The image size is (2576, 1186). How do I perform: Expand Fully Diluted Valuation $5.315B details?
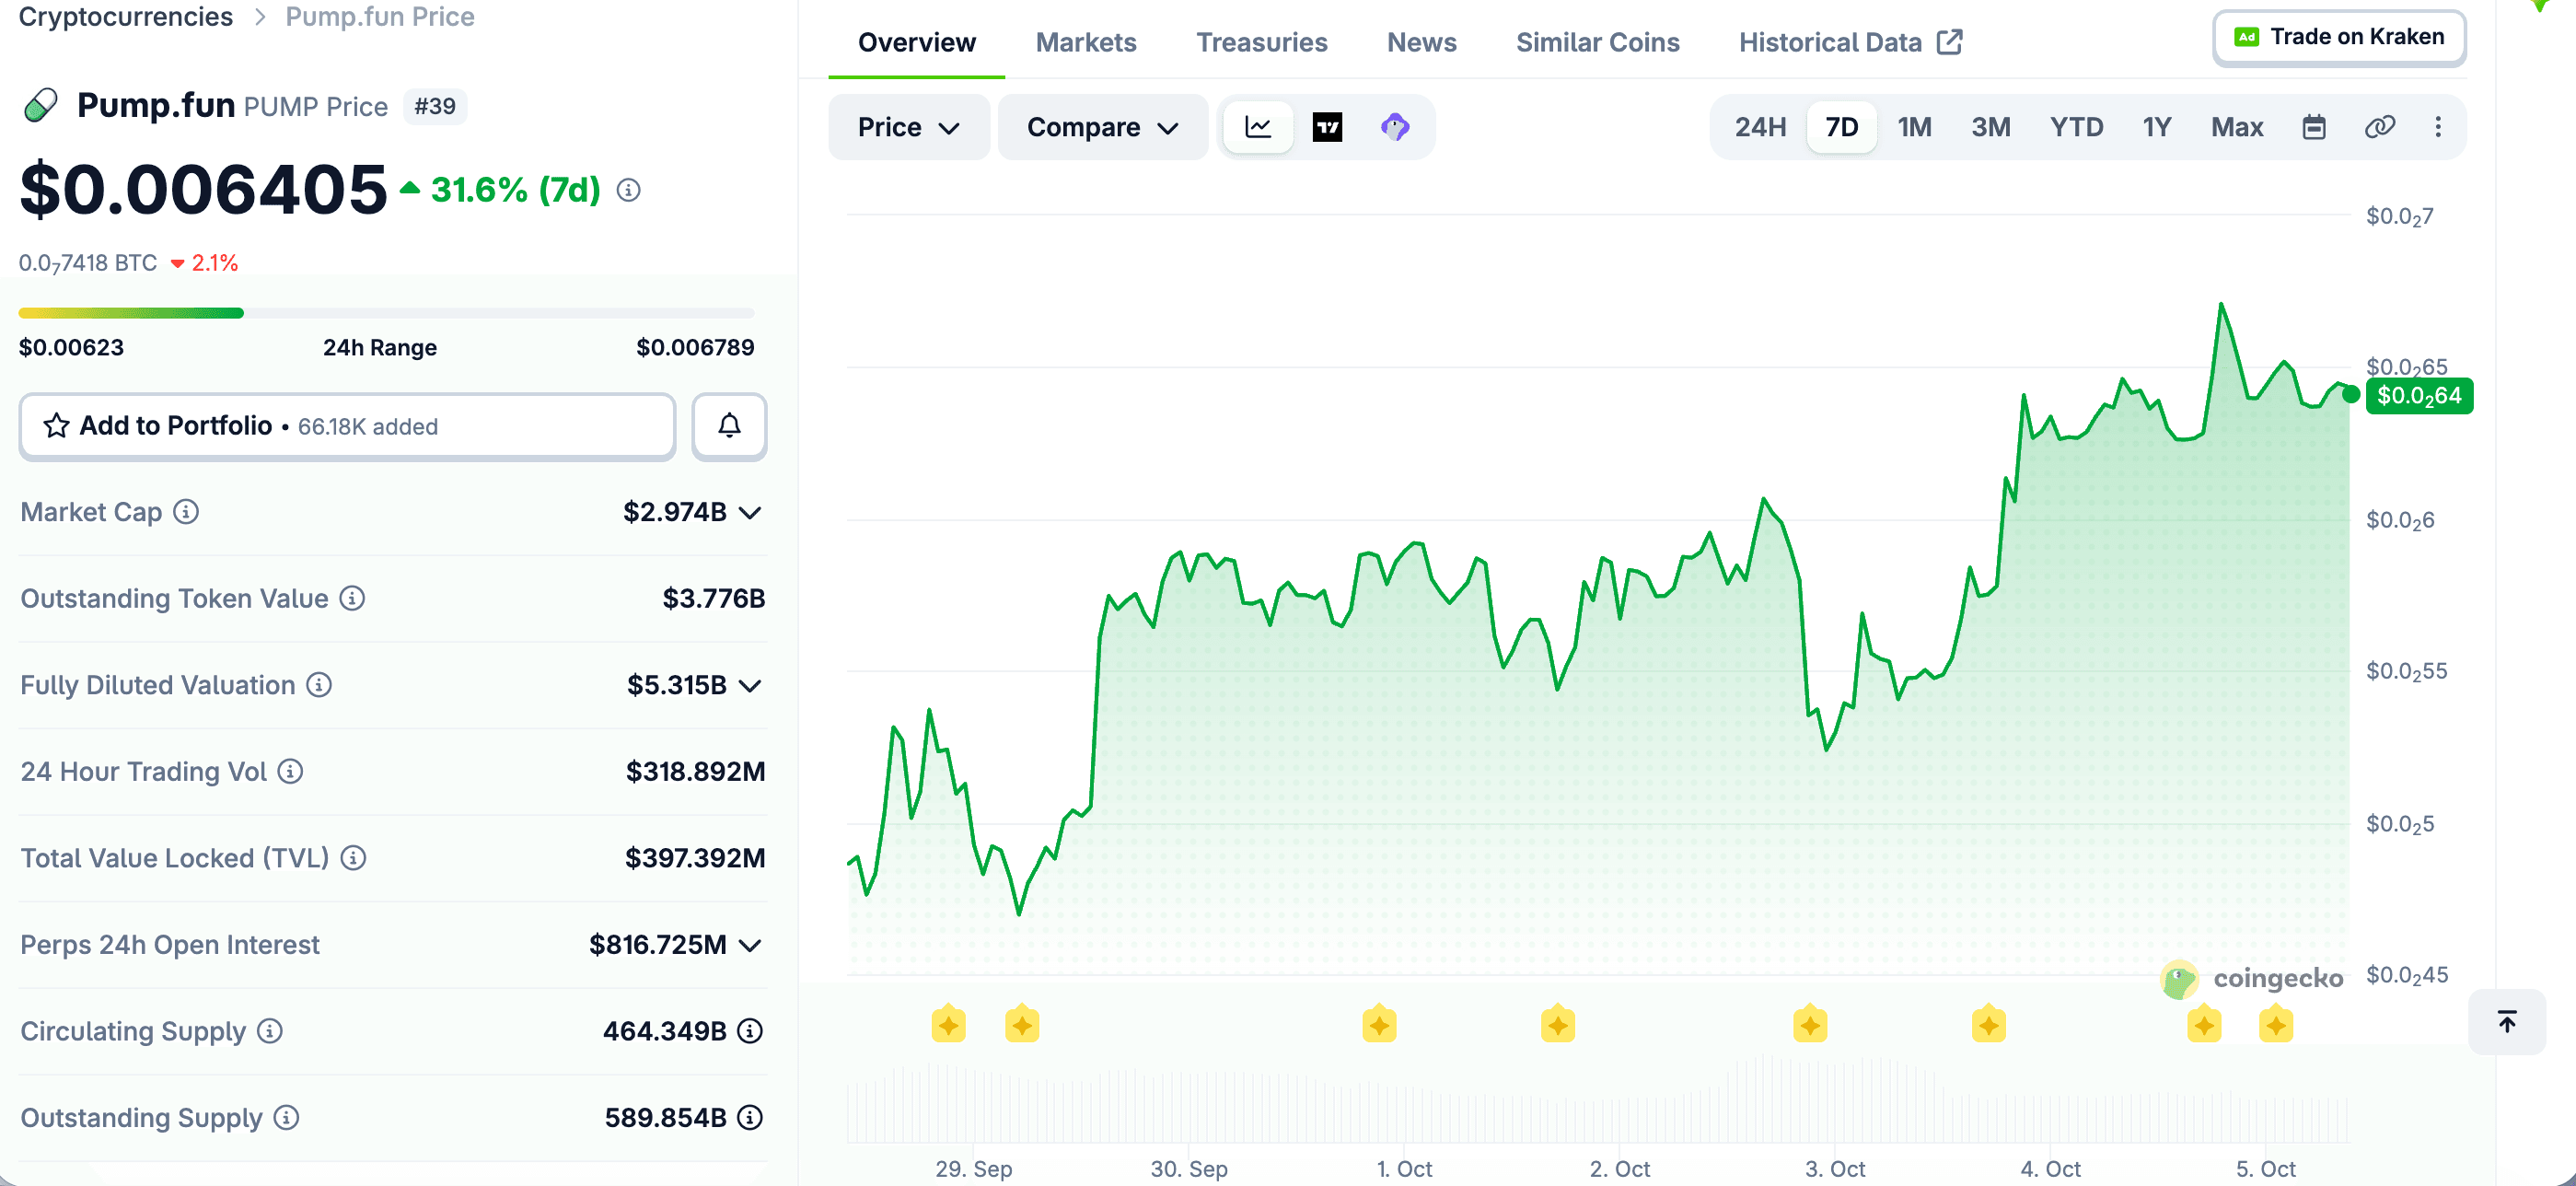point(750,686)
